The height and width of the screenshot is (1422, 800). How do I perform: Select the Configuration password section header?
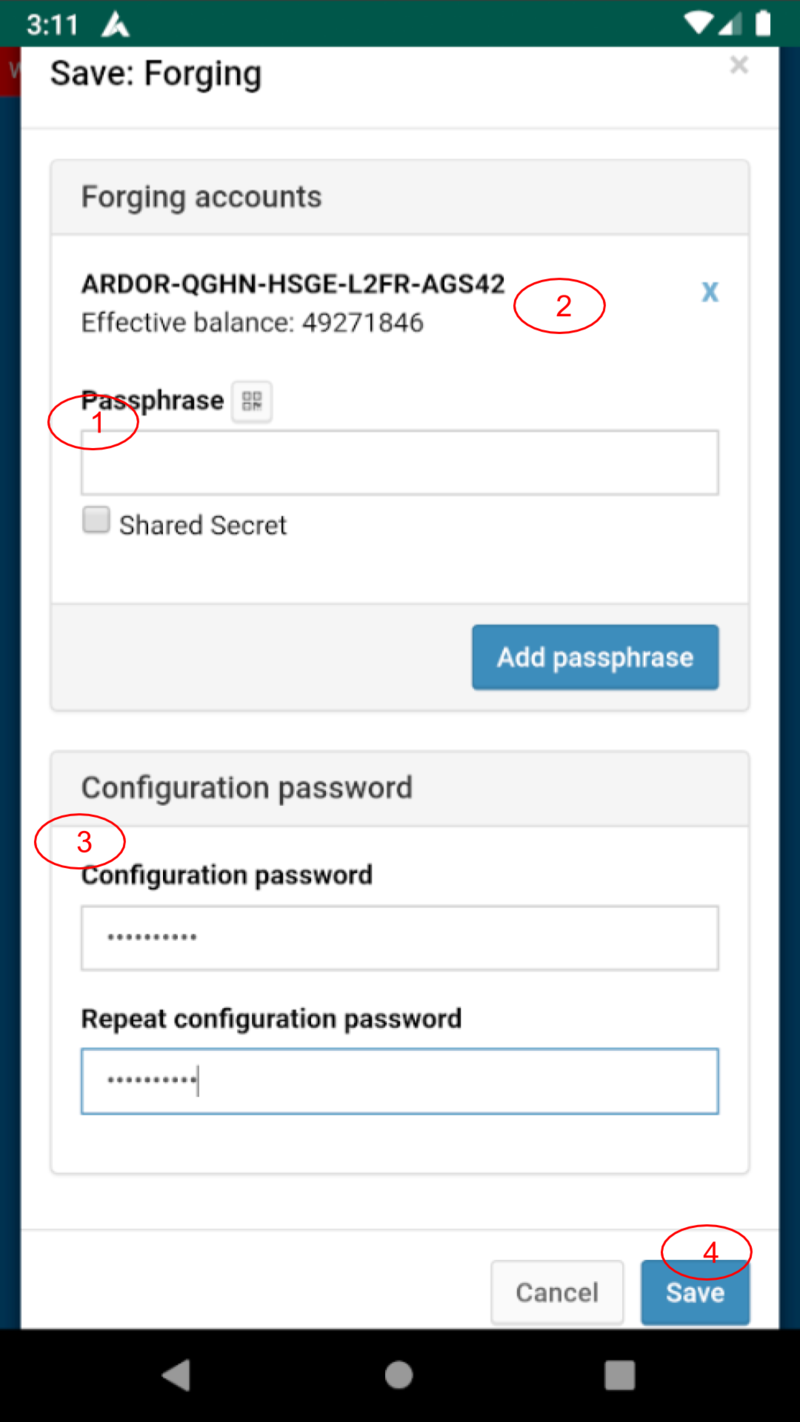246,787
